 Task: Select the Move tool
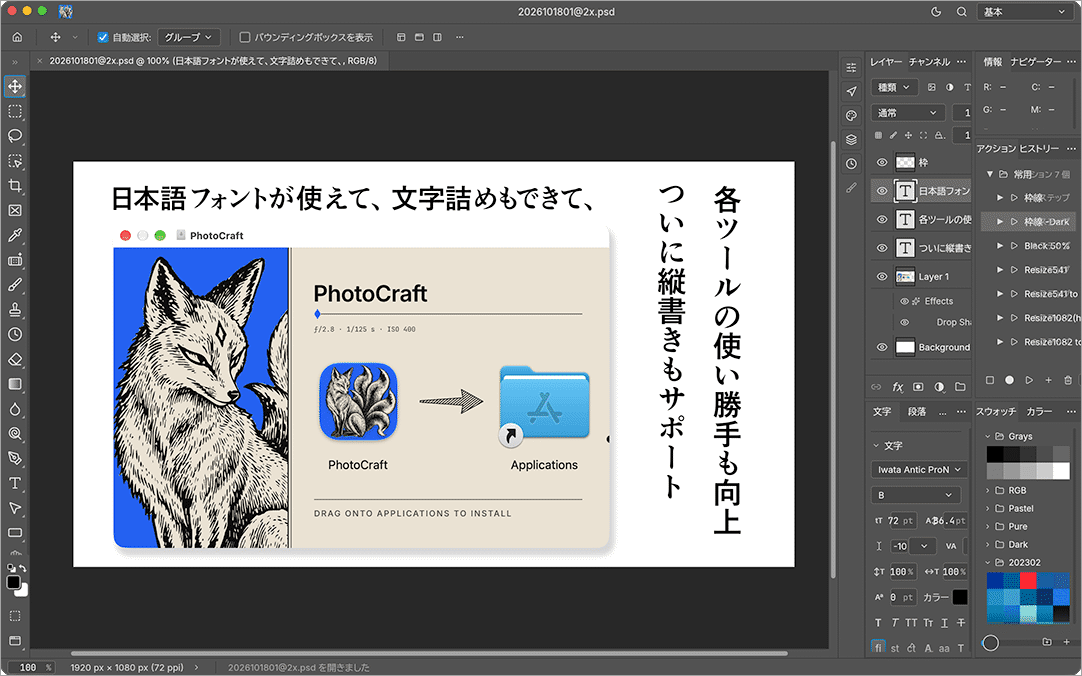click(x=14, y=86)
